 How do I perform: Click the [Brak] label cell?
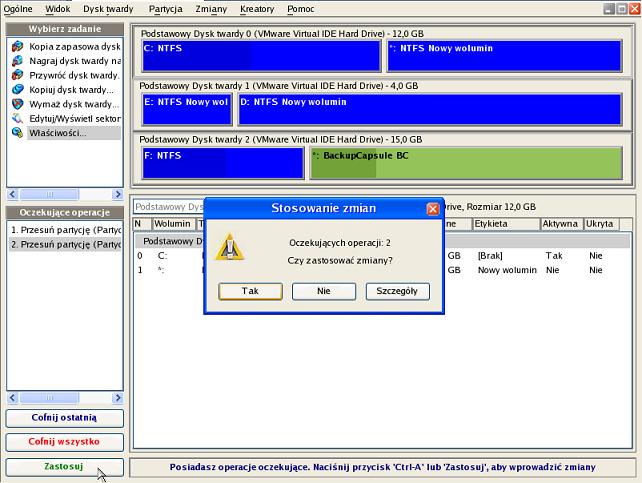pos(490,256)
